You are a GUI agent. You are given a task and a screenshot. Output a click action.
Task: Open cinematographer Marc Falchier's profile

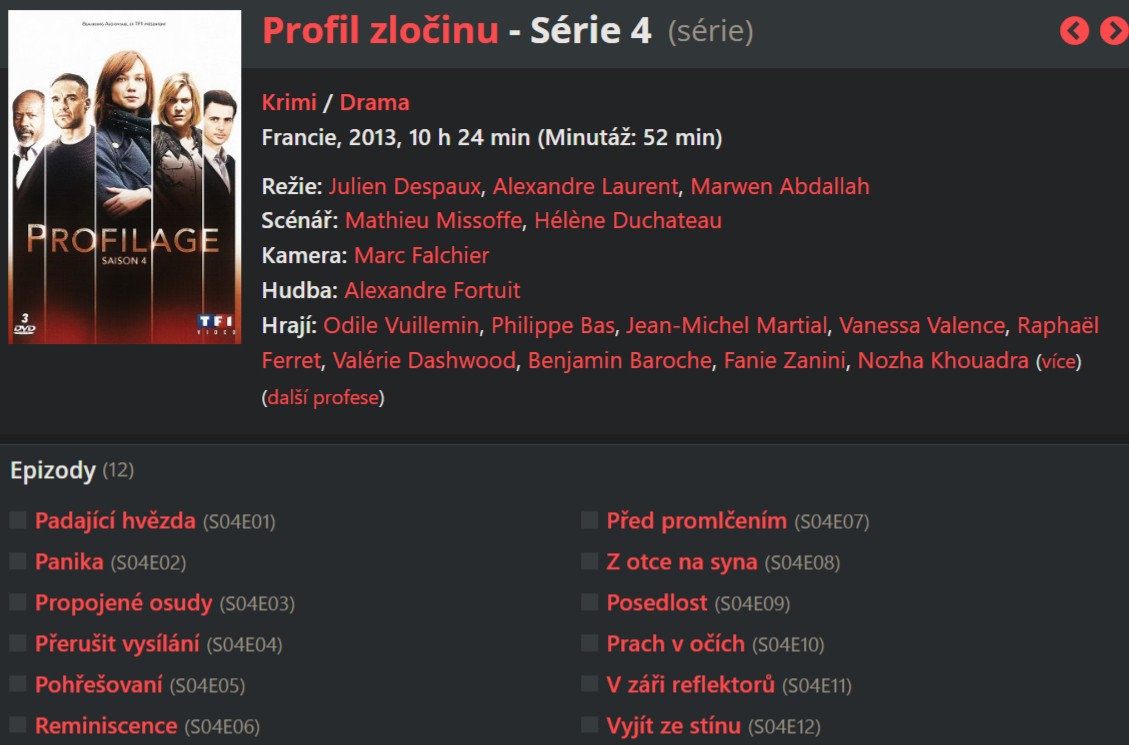[x=421, y=255]
